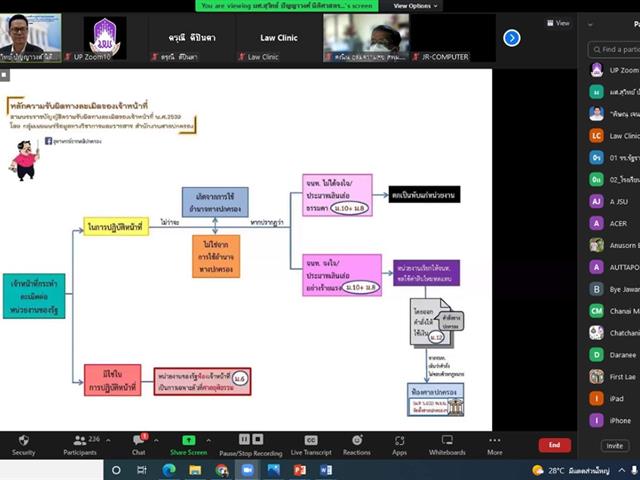
Task: Select the Law Clinic video tile
Action: click(279, 38)
